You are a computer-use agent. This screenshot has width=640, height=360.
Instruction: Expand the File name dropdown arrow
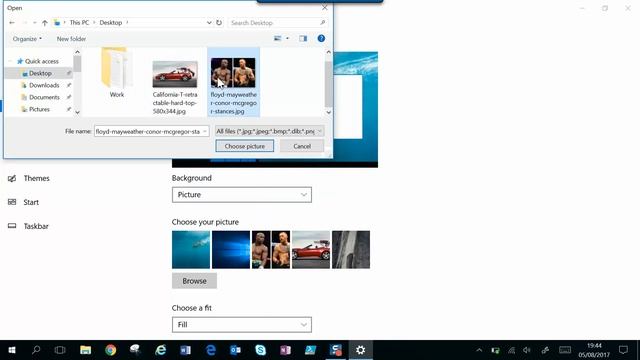click(205, 131)
